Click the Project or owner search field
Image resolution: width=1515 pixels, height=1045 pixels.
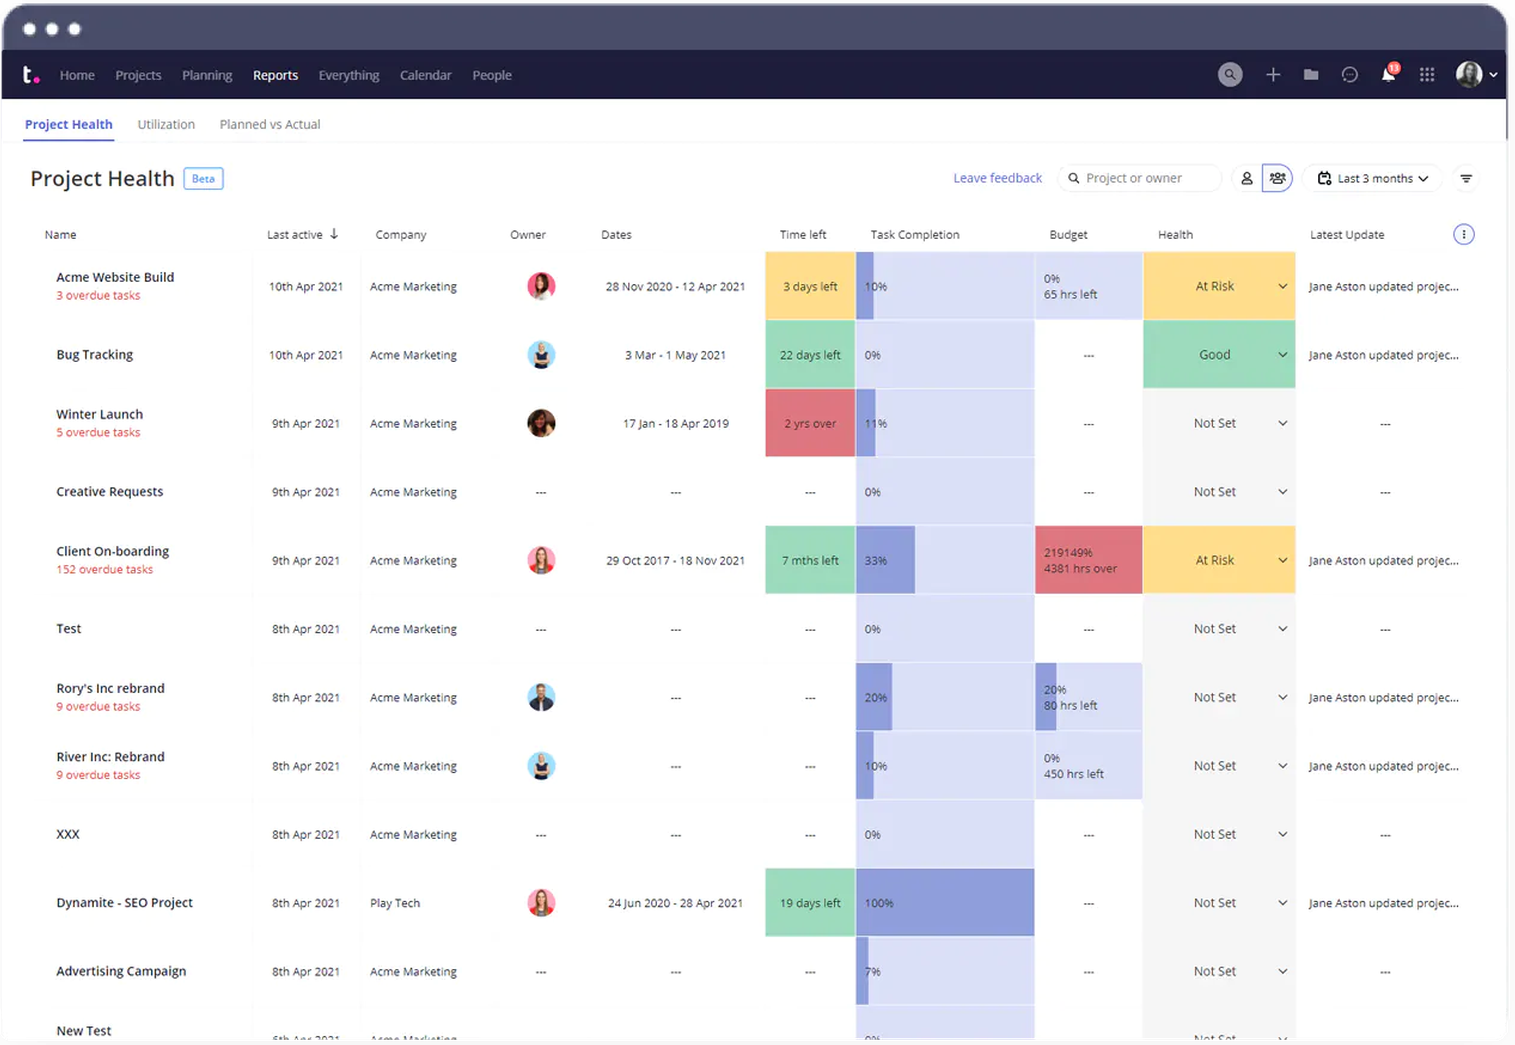[x=1140, y=179]
